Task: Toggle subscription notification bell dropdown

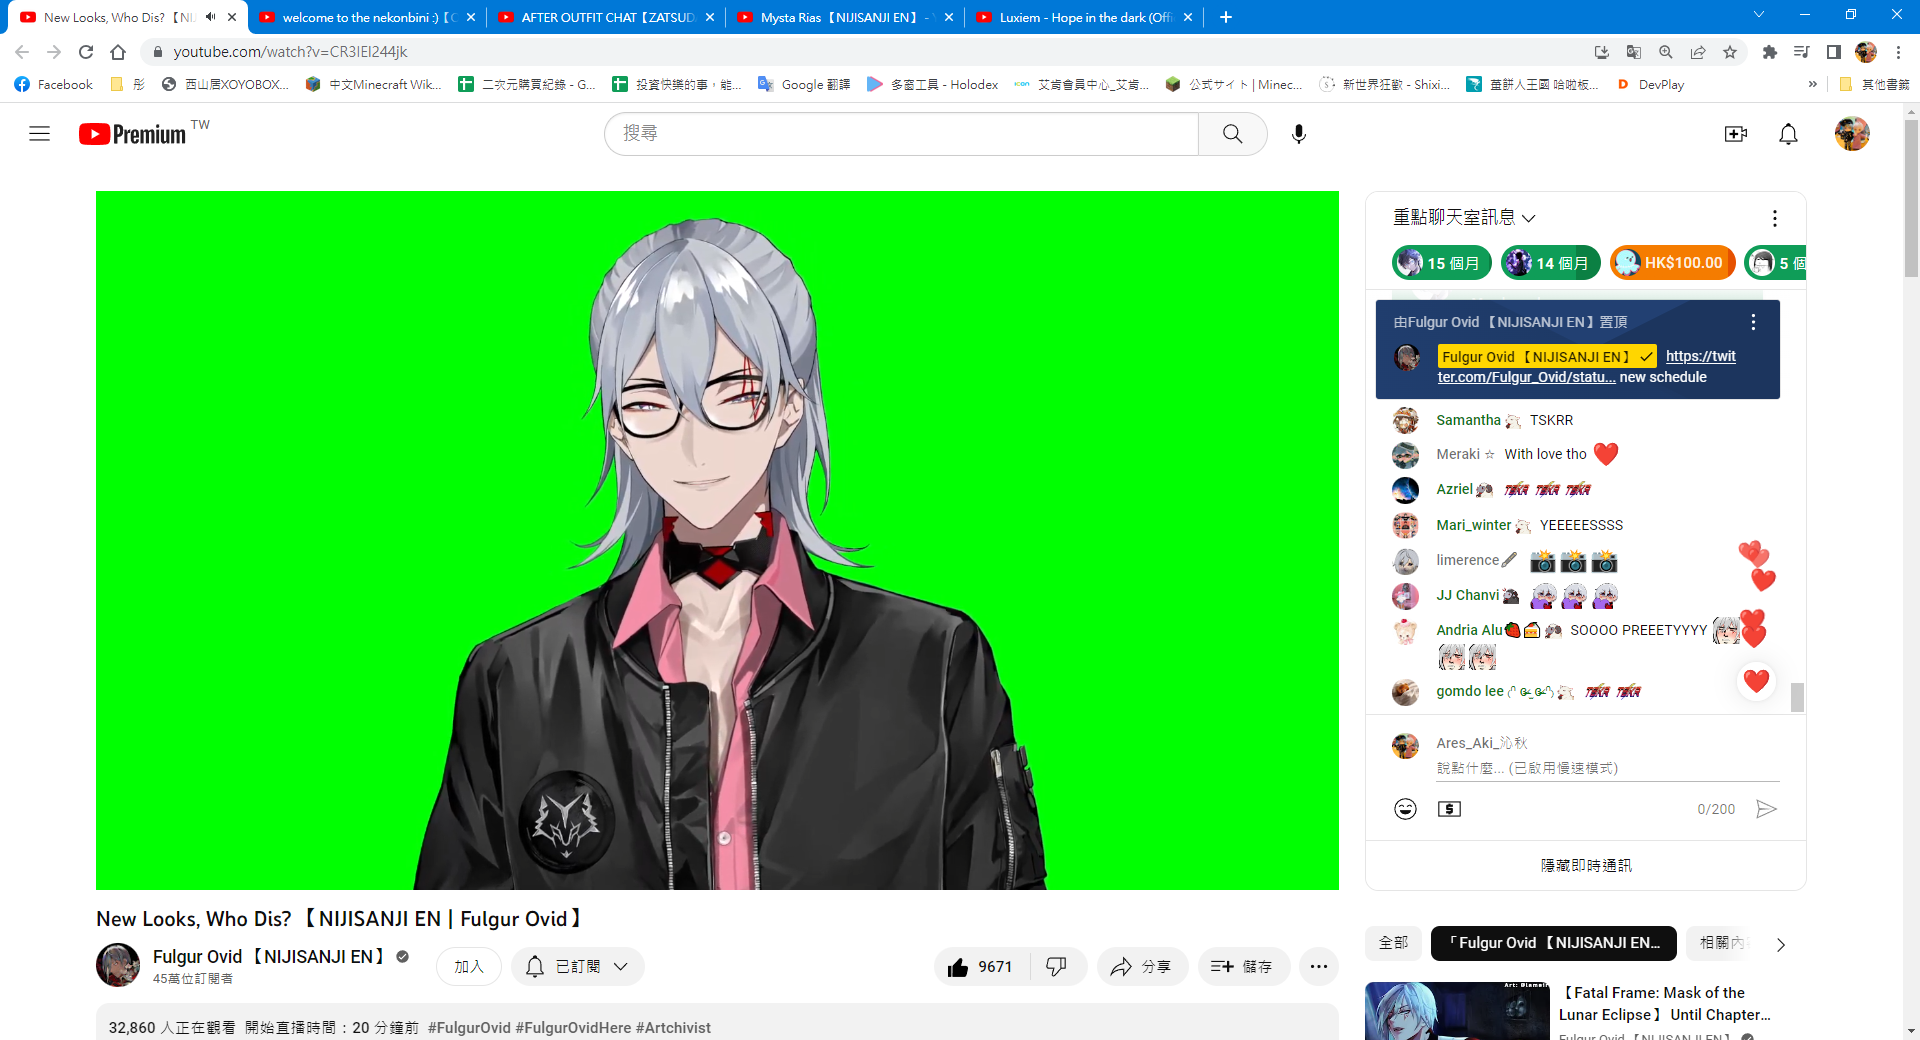Action: point(578,967)
